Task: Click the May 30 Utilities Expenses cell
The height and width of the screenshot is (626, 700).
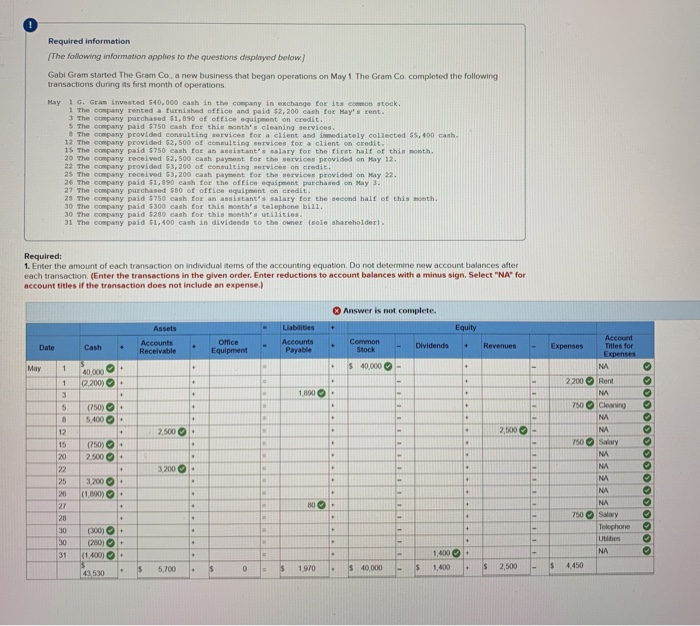Action: [x=573, y=539]
